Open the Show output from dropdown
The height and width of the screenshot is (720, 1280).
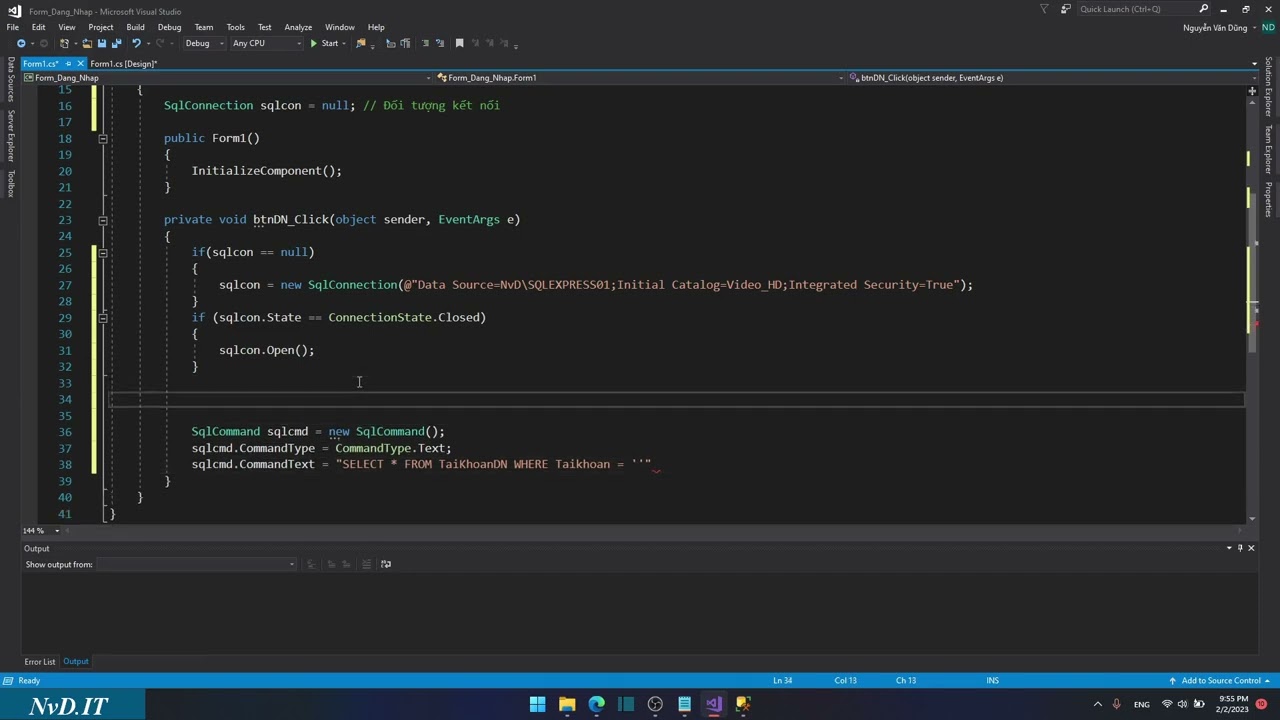click(196, 564)
